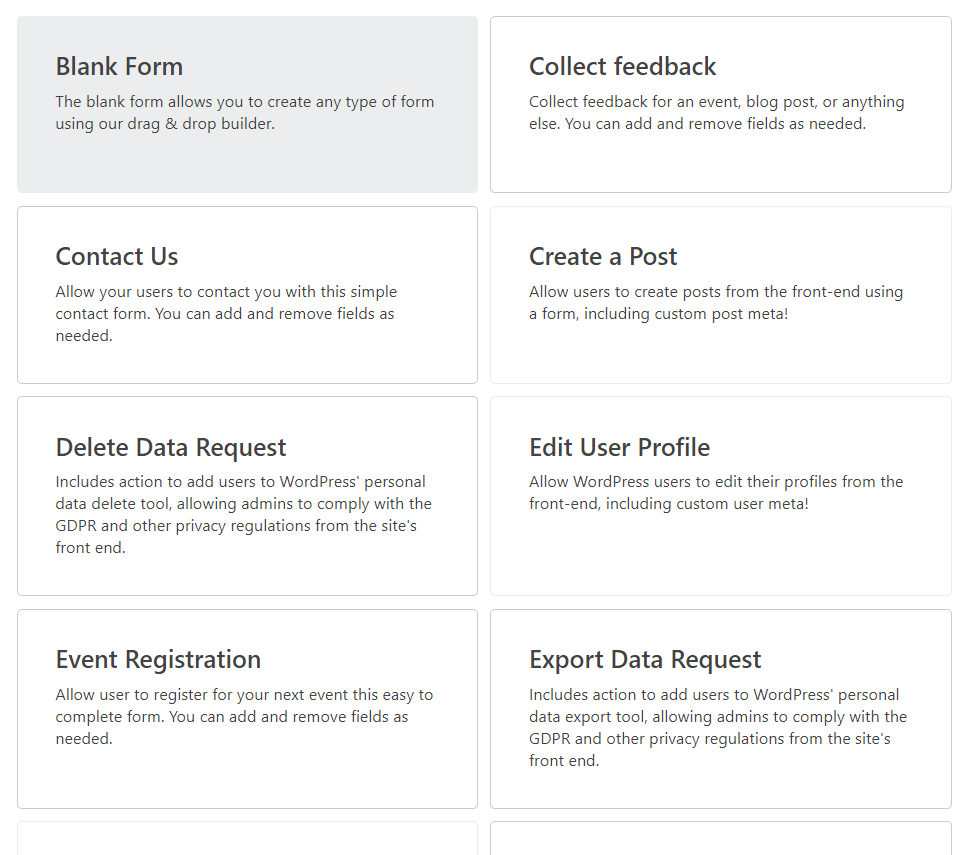969x855 pixels.
Task: Click the Create a Post title
Action: coord(603,256)
